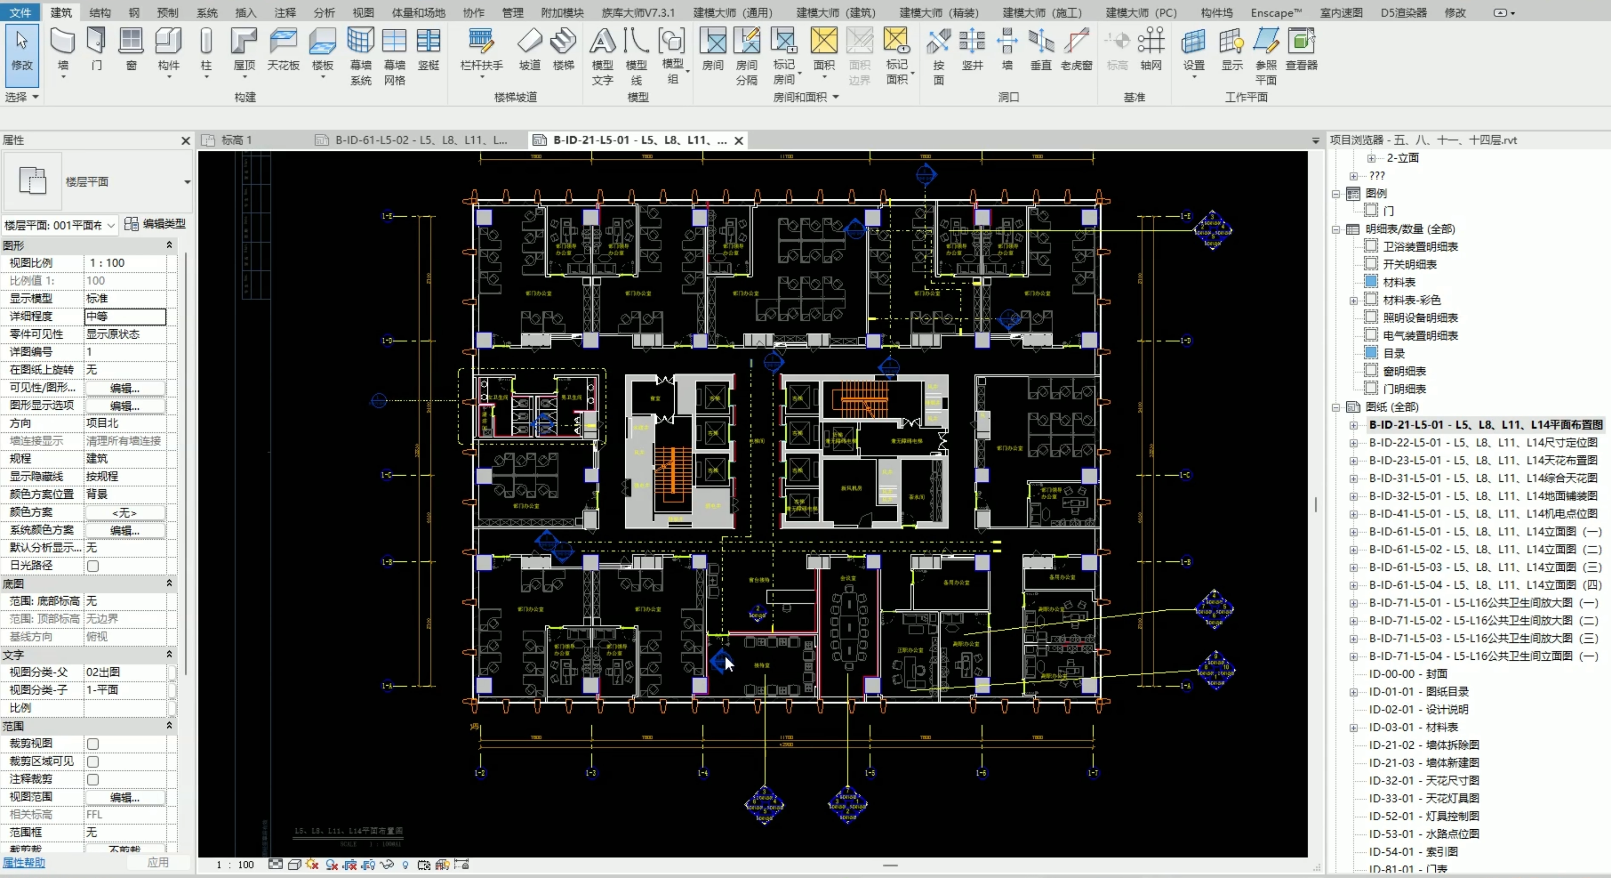Image resolution: width=1611 pixels, height=878 pixels.
Task: Activate the 轴网 (Grid) tool
Action: [1151, 48]
